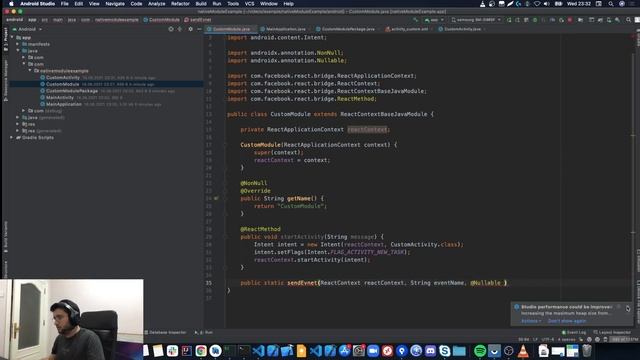Collapse the app module in project tree
Image resolution: width=640 pixels, height=360 pixels.
[x=12, y=37]
